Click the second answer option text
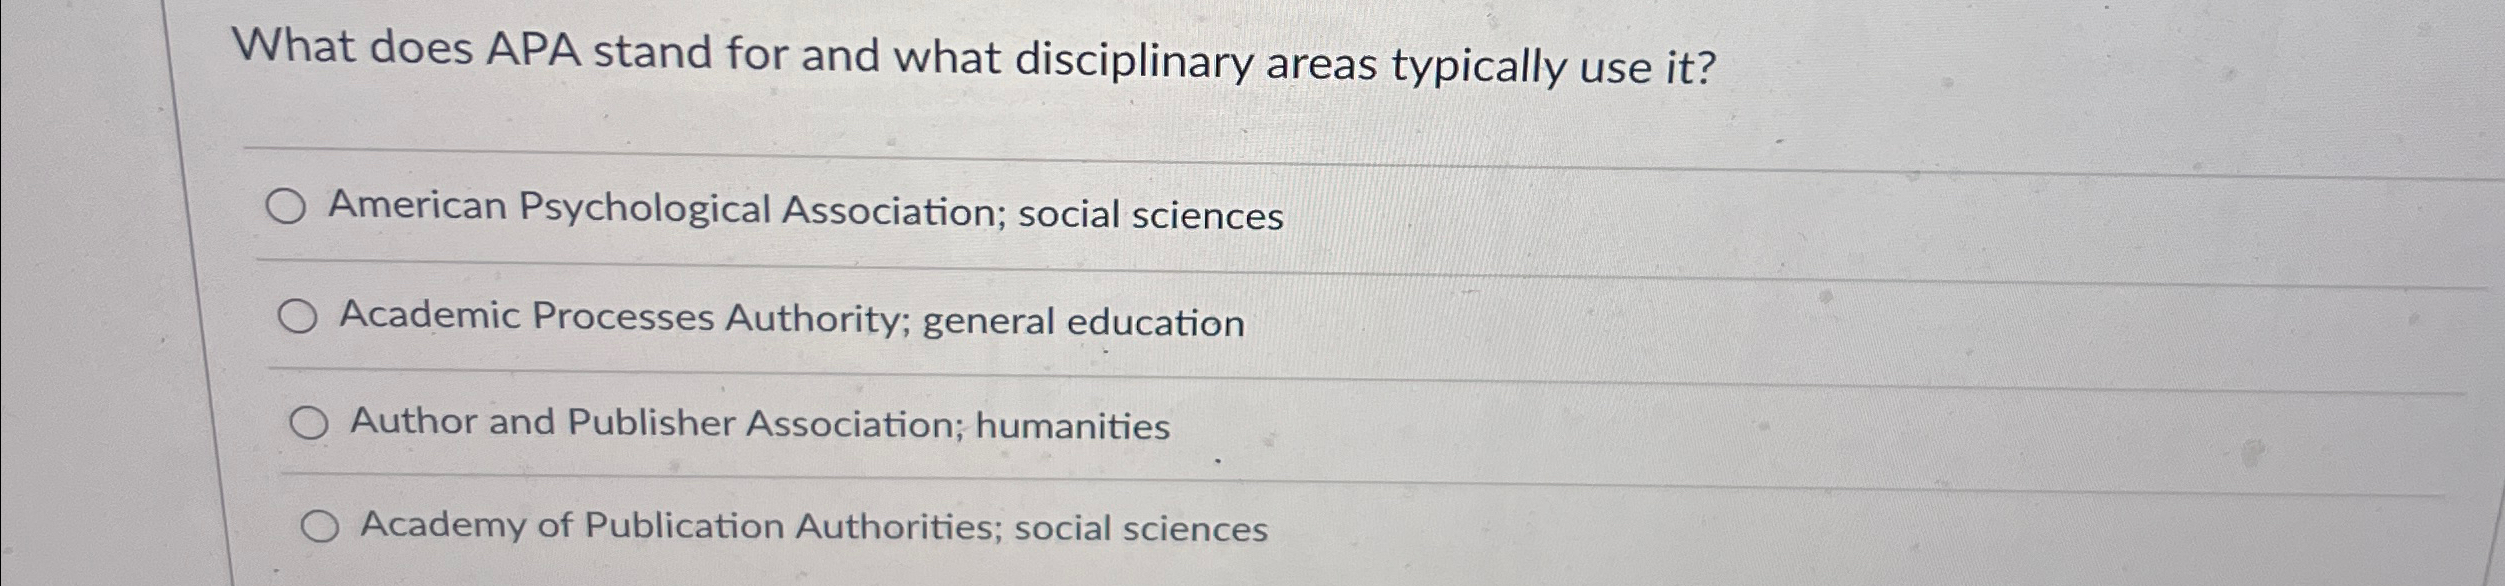Screen dimensions: 2505x586 [x=790, y=320]
